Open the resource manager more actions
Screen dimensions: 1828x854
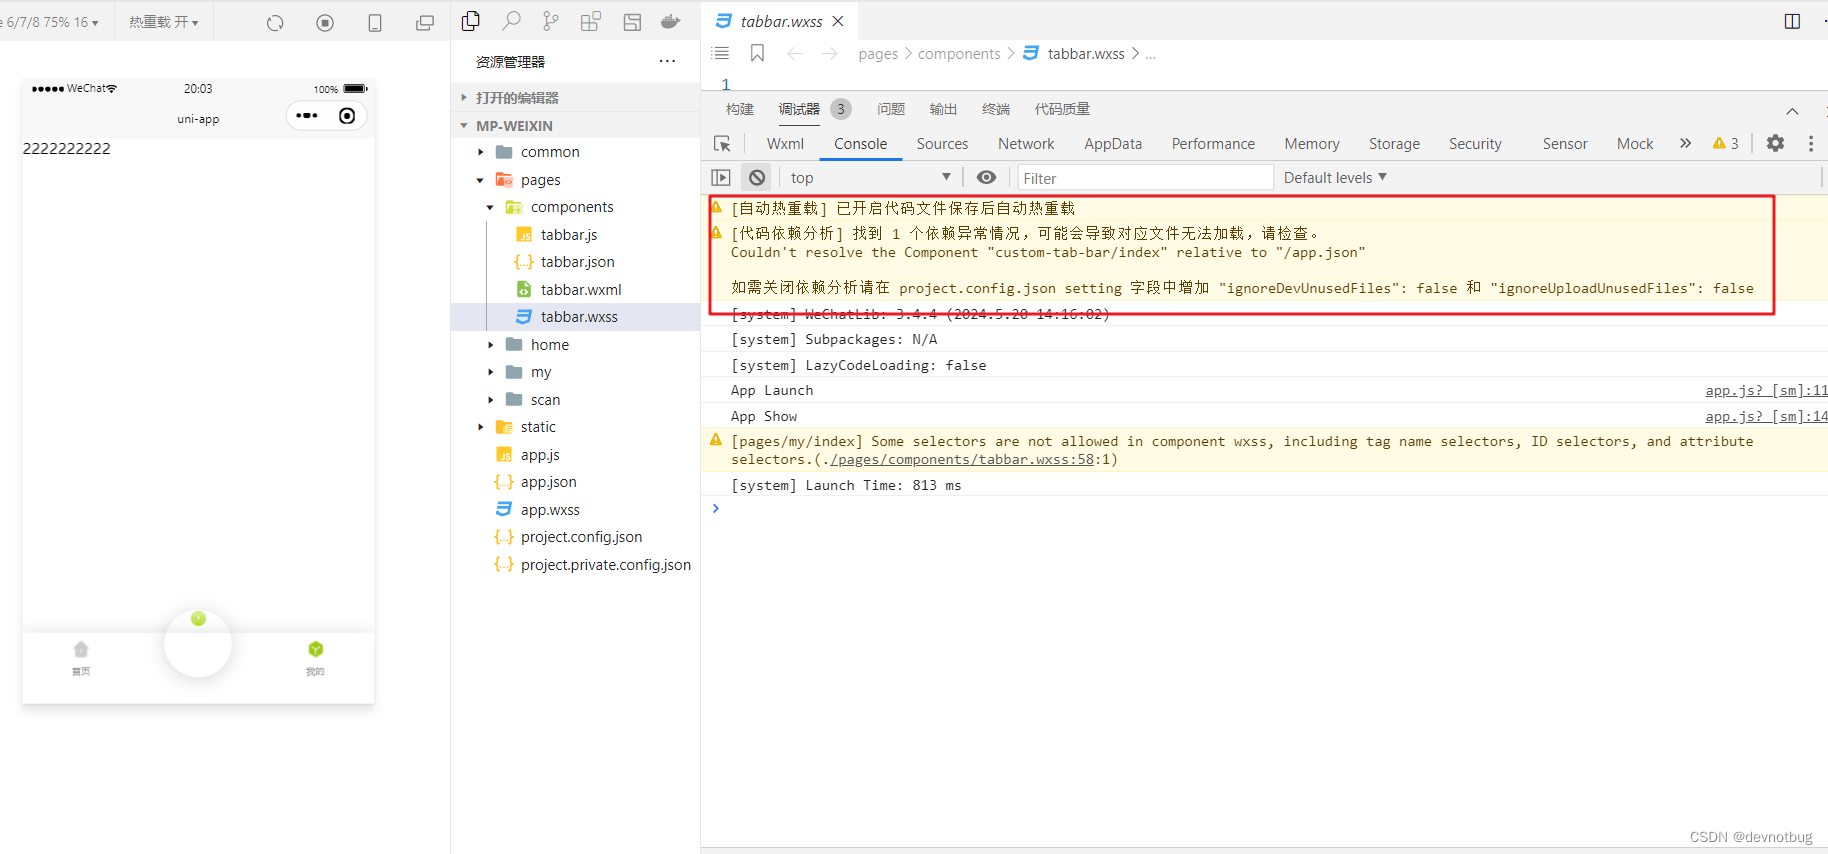click(667, 61)
